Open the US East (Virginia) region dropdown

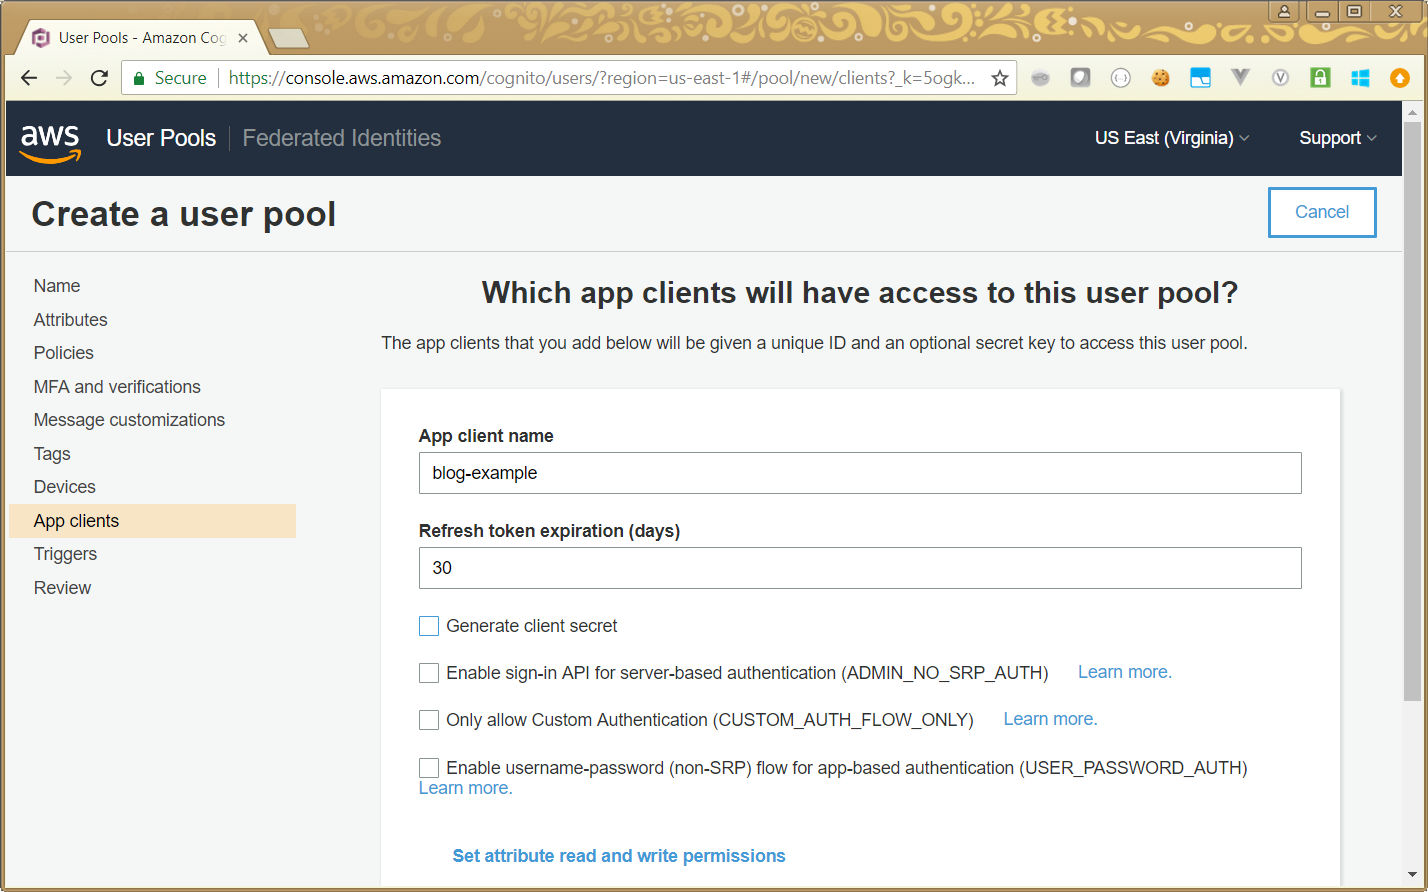click(x=1171, y=138)
